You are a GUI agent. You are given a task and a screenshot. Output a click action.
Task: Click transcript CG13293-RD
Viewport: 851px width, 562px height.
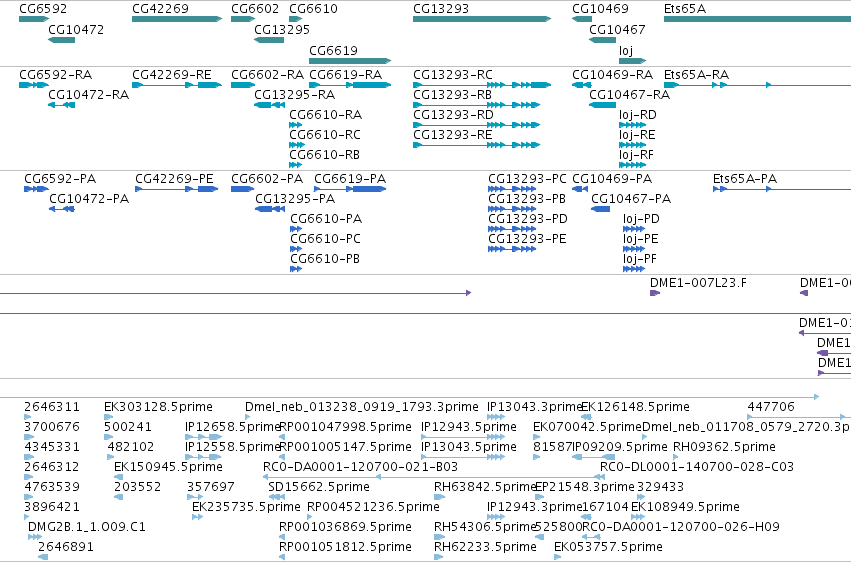tap(453, 114)
